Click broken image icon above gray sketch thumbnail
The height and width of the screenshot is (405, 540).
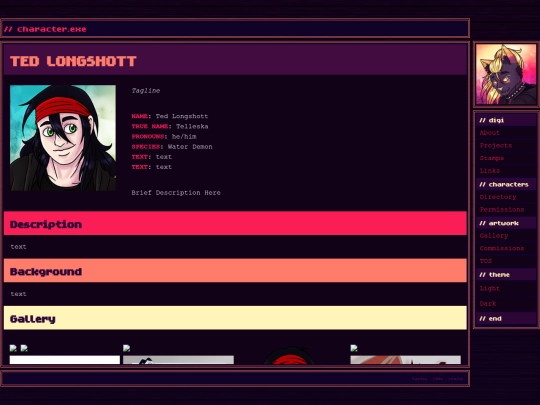pyautogui.click(x=126, y=348)
